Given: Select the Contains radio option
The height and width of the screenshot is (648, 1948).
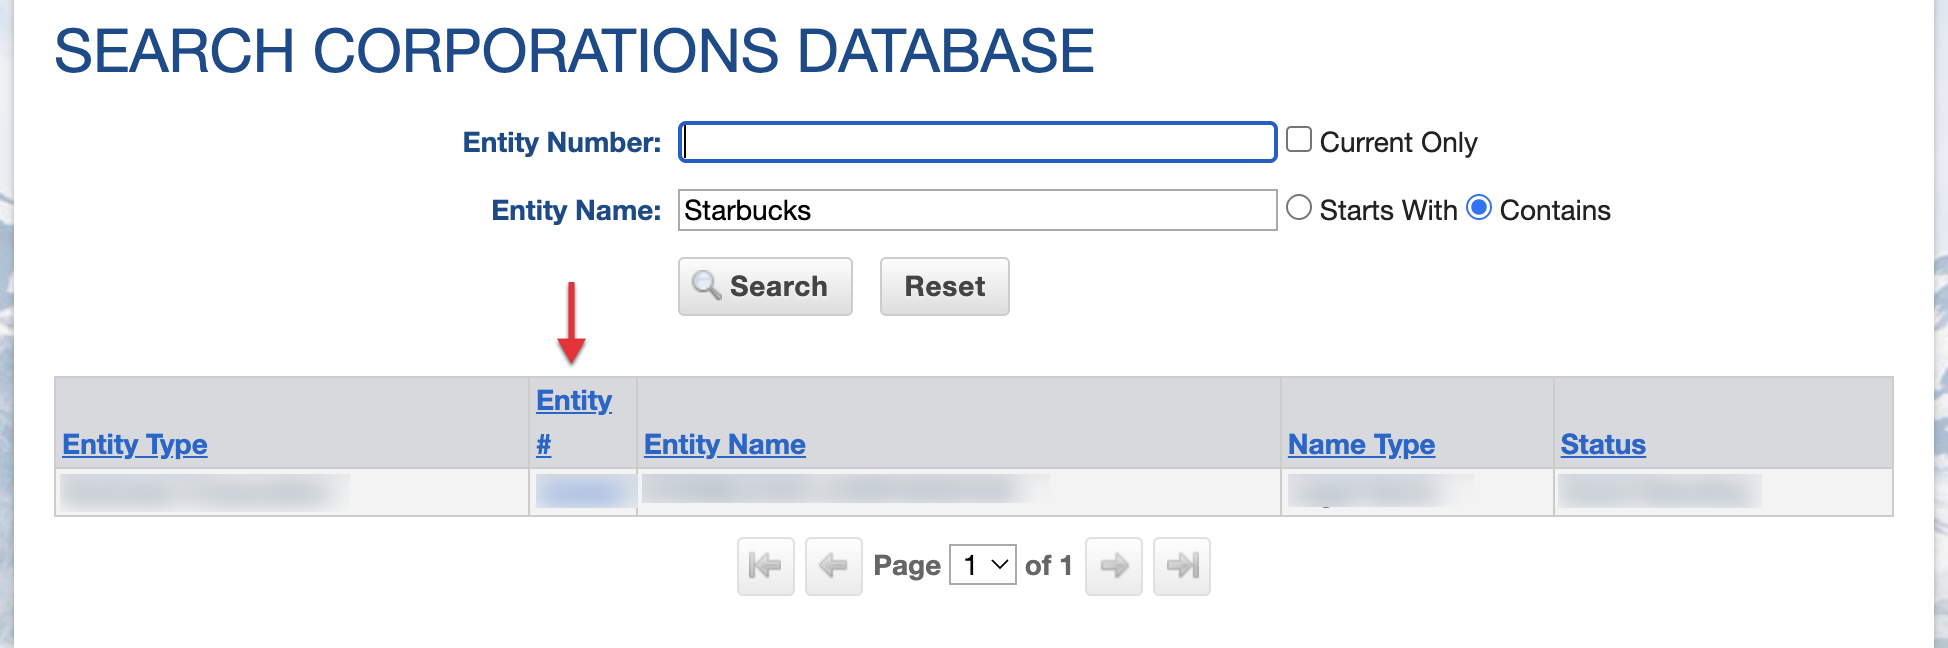Looking at the screenshot, I should pos(1479,208).
